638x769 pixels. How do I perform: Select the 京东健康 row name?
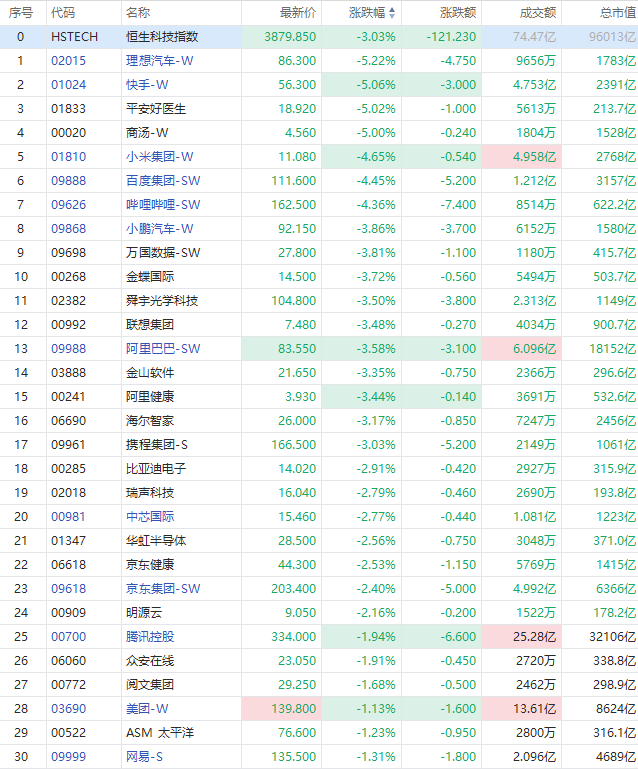click(x=150, y=565)
